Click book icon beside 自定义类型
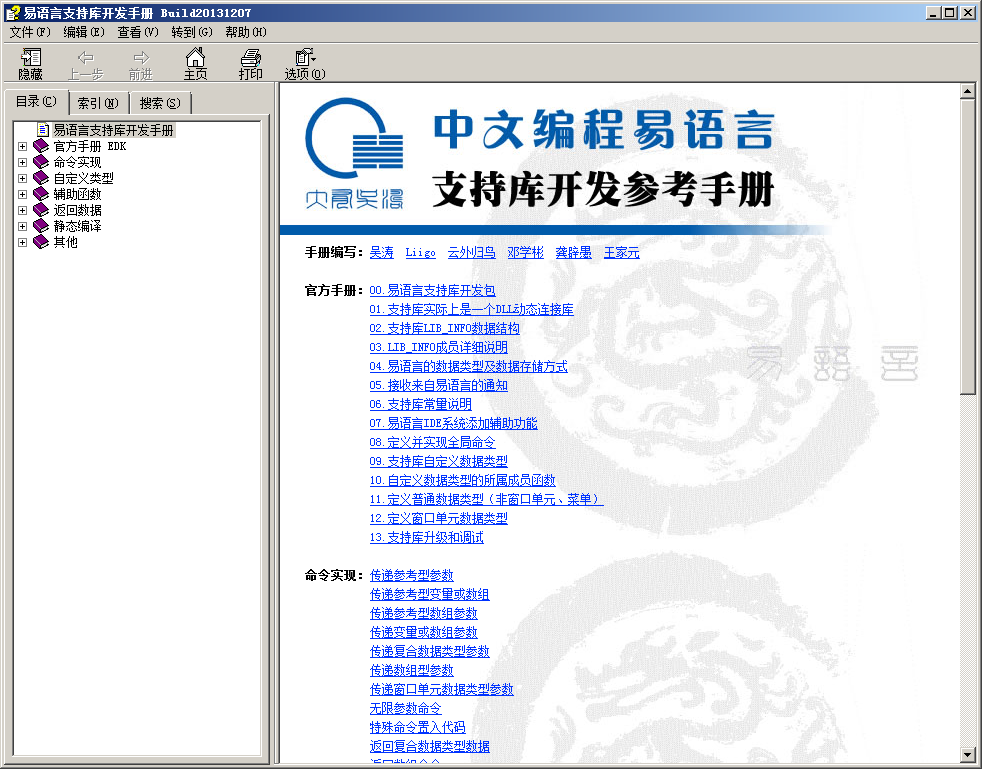 [x=41, y=178]
